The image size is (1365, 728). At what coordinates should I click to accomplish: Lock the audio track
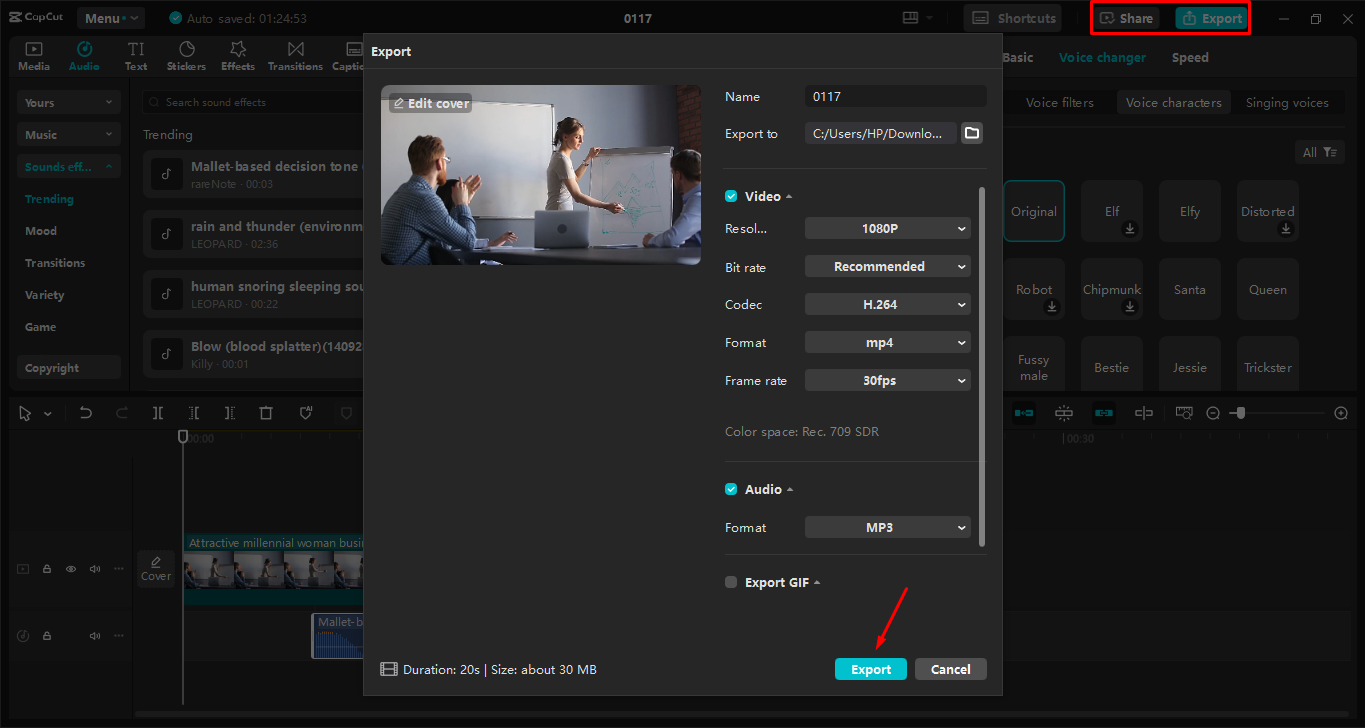[x=47, y=636]
